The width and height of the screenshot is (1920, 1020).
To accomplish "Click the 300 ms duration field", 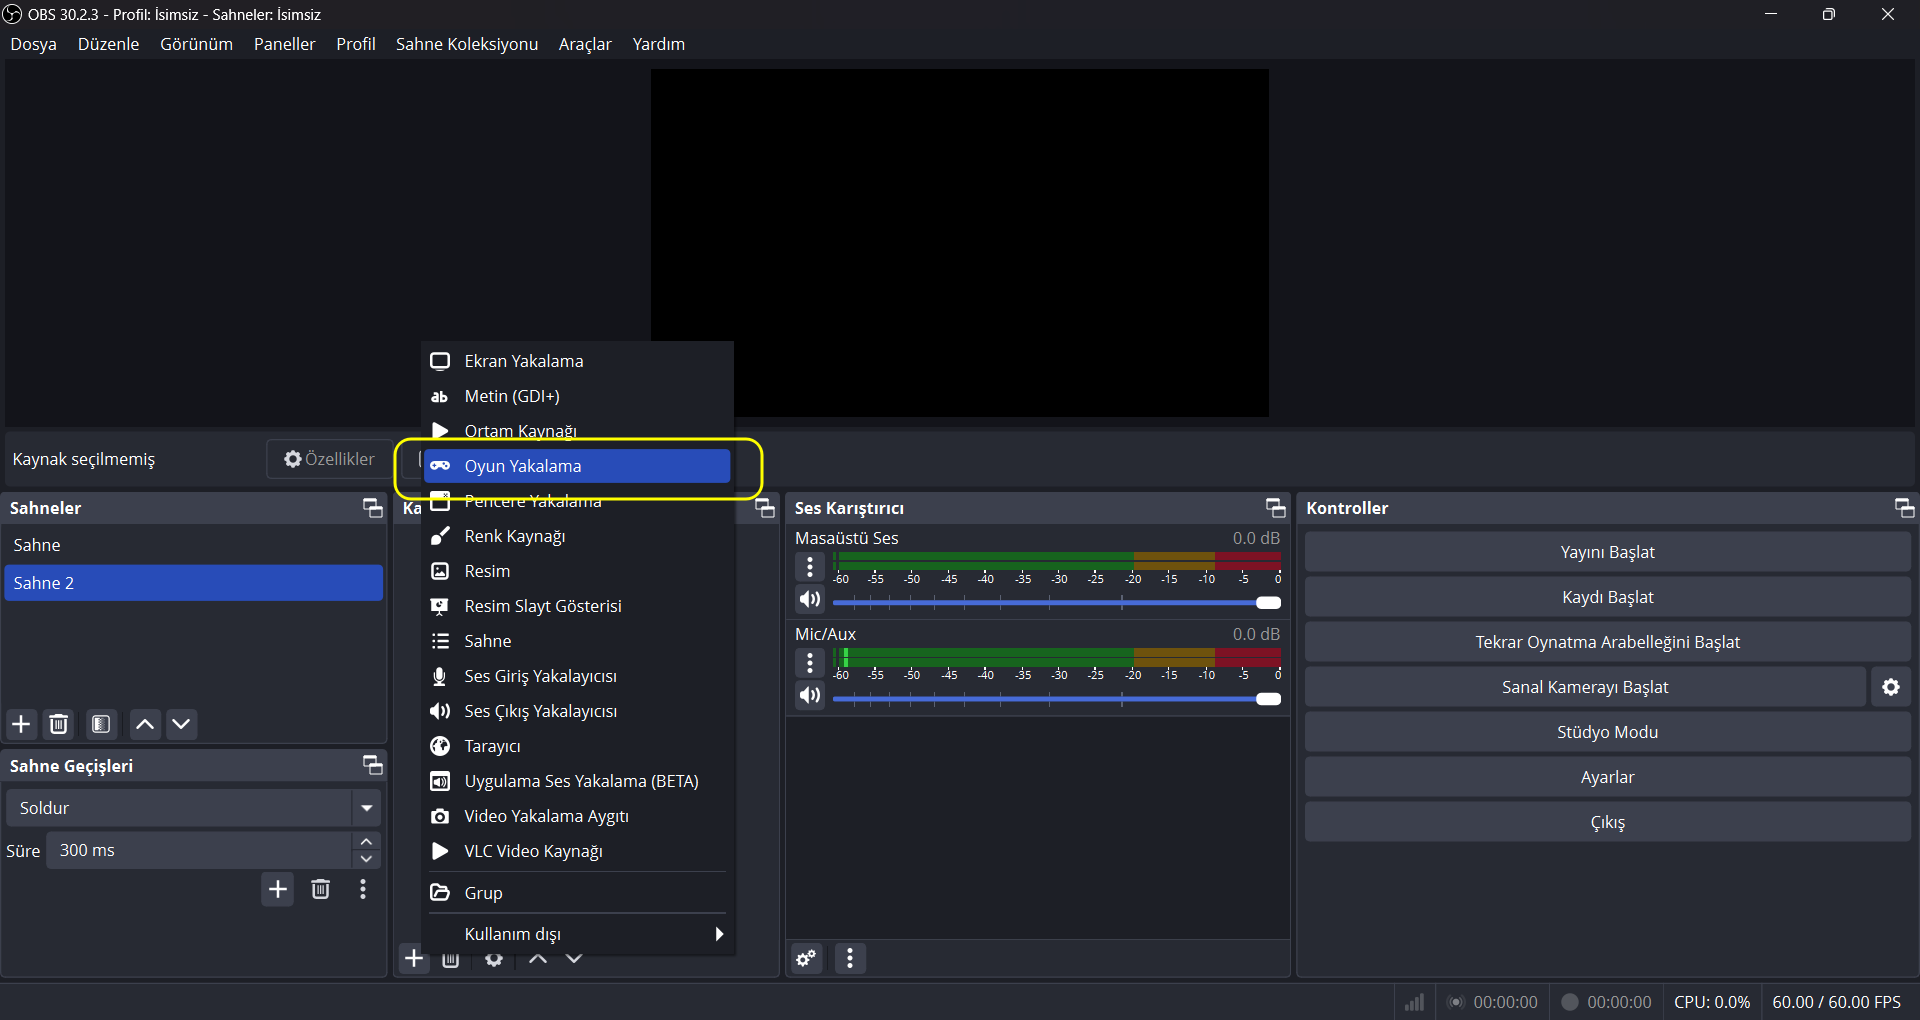I will point(199,850).
